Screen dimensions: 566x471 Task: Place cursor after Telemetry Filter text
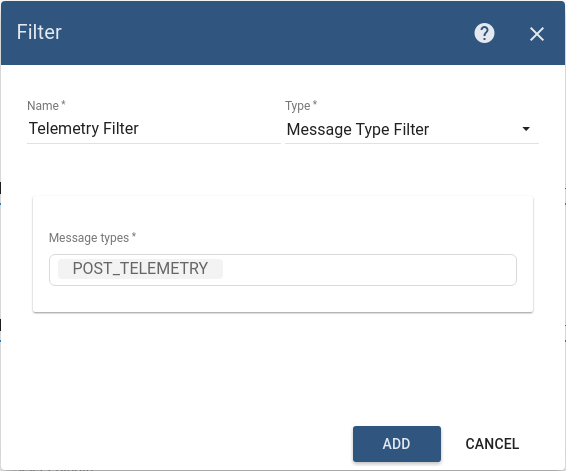[x=140, y=128]
